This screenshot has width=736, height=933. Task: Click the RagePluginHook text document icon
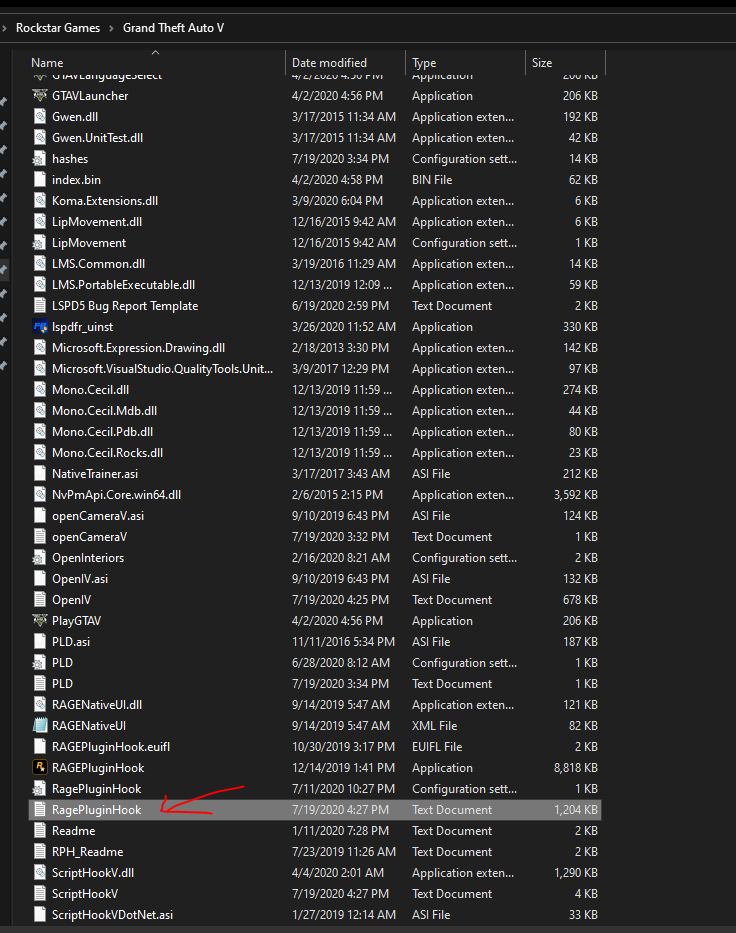40,810
